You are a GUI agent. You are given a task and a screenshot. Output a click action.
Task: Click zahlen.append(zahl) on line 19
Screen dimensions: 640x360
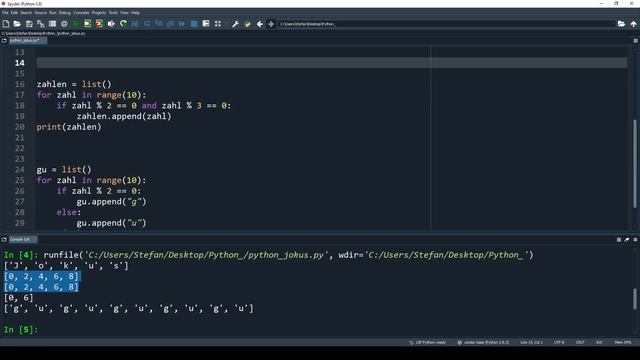[124, 116]
